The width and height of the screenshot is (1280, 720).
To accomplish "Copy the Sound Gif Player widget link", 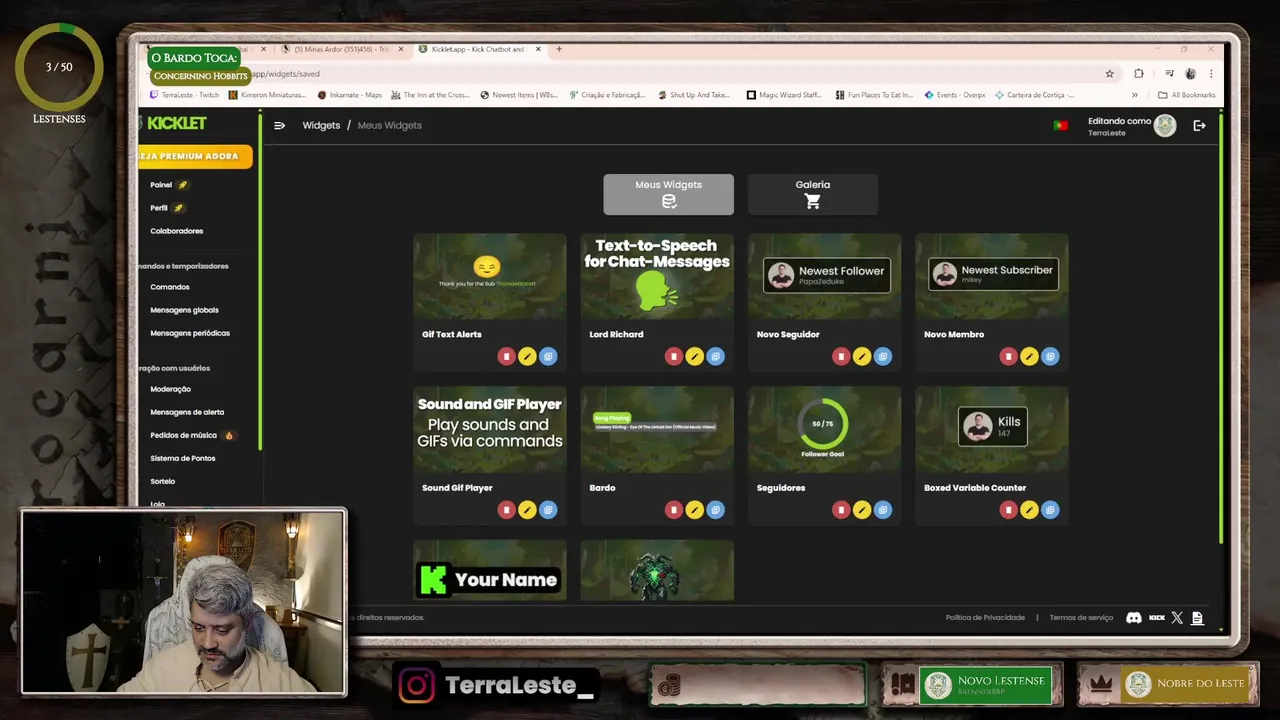I will [548, 510].
